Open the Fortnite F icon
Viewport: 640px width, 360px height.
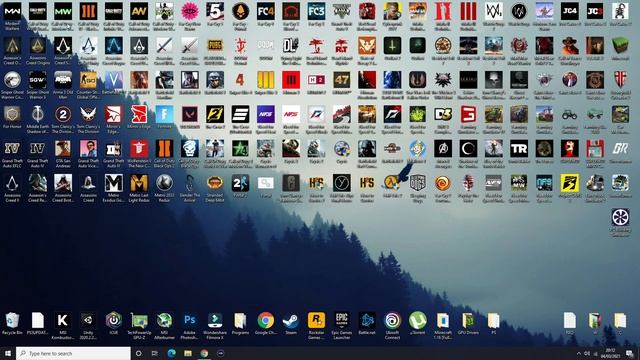pyautogui.click(x=164, y=115)
